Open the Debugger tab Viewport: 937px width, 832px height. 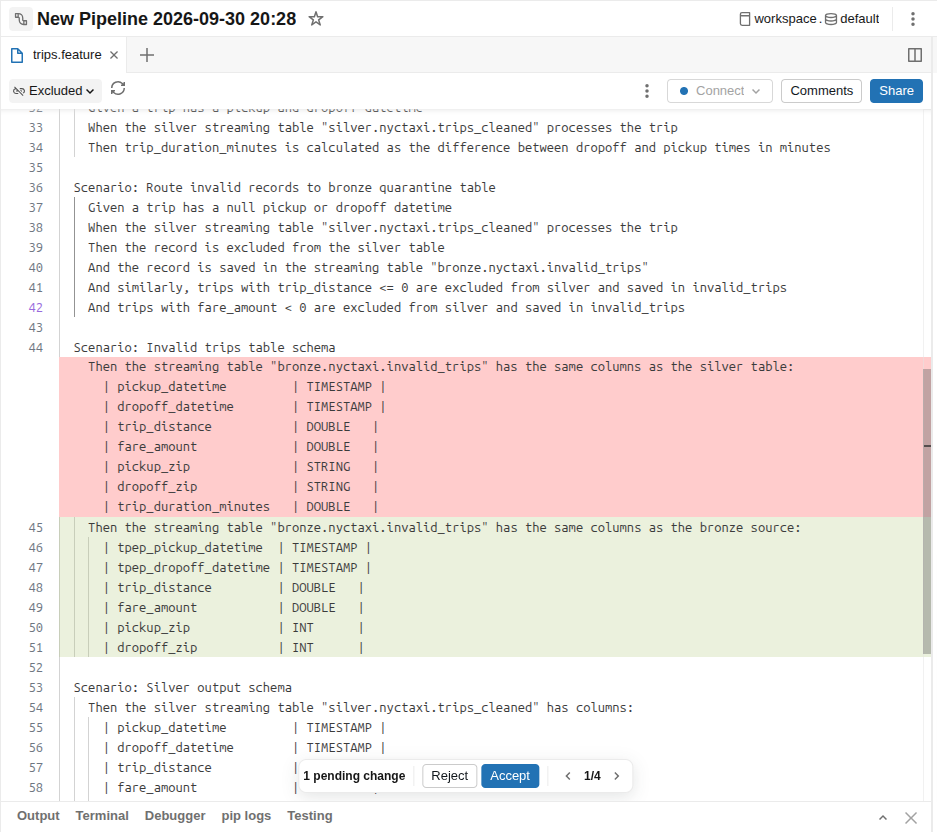pos(175,816)
